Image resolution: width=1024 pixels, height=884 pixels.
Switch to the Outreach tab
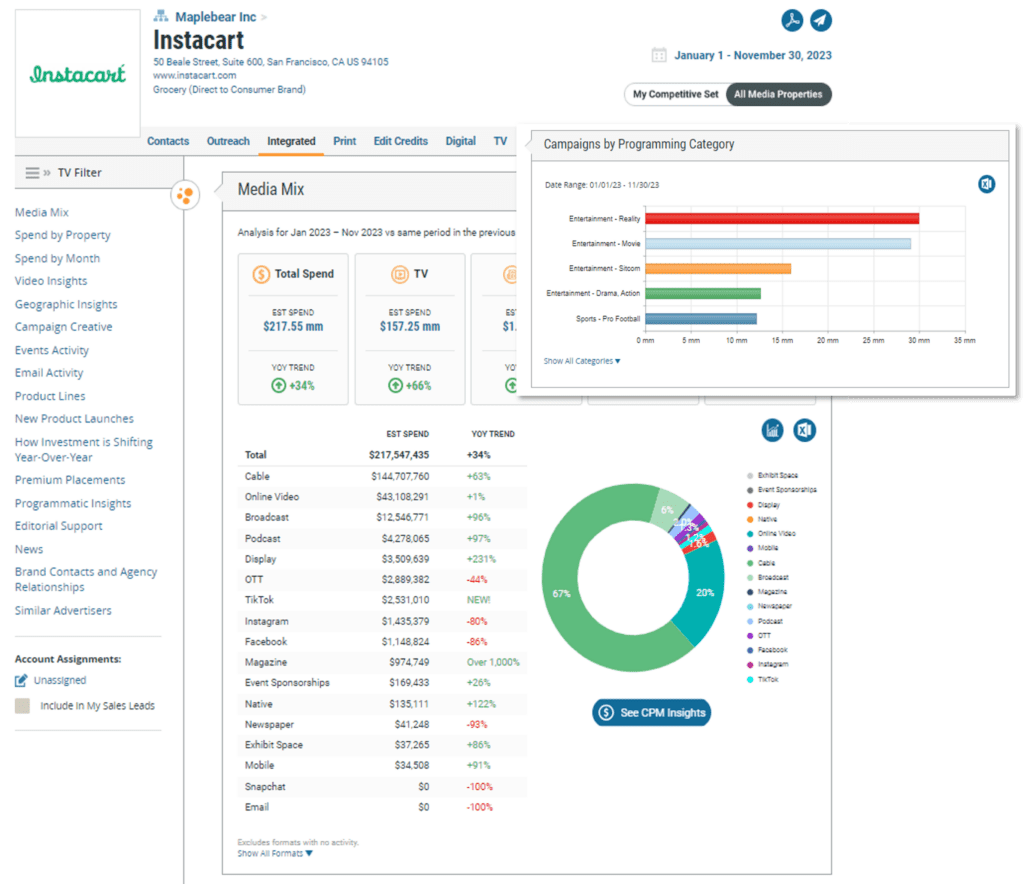point(228,141)
